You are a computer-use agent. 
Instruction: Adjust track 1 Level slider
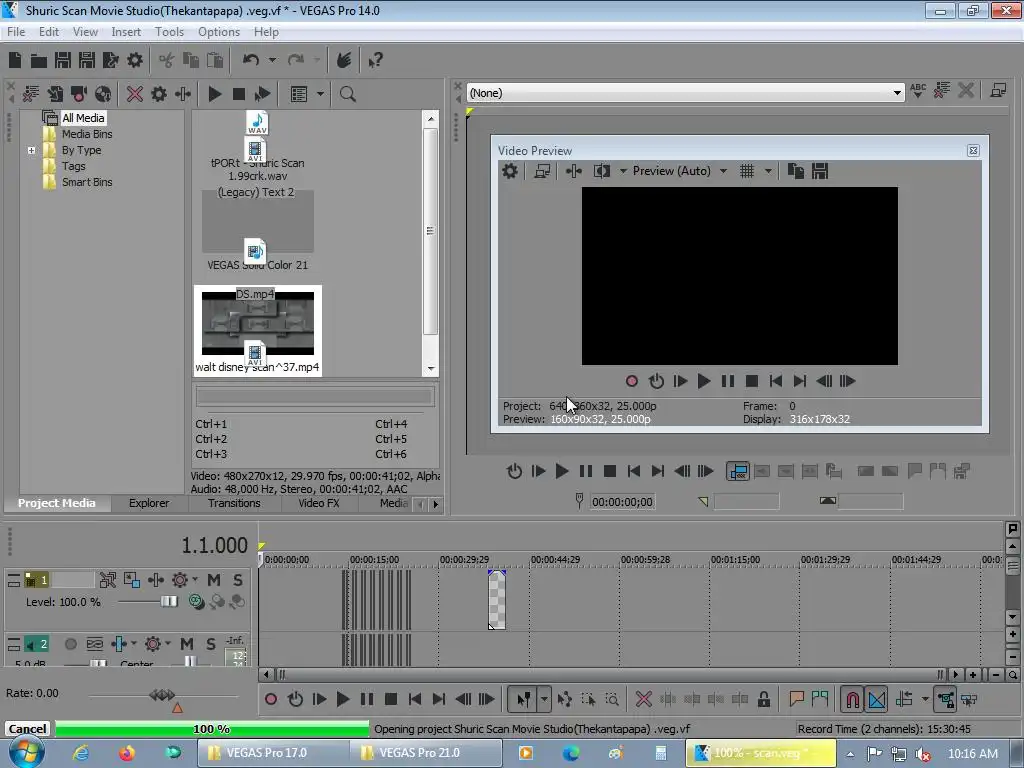coord(168,601)
